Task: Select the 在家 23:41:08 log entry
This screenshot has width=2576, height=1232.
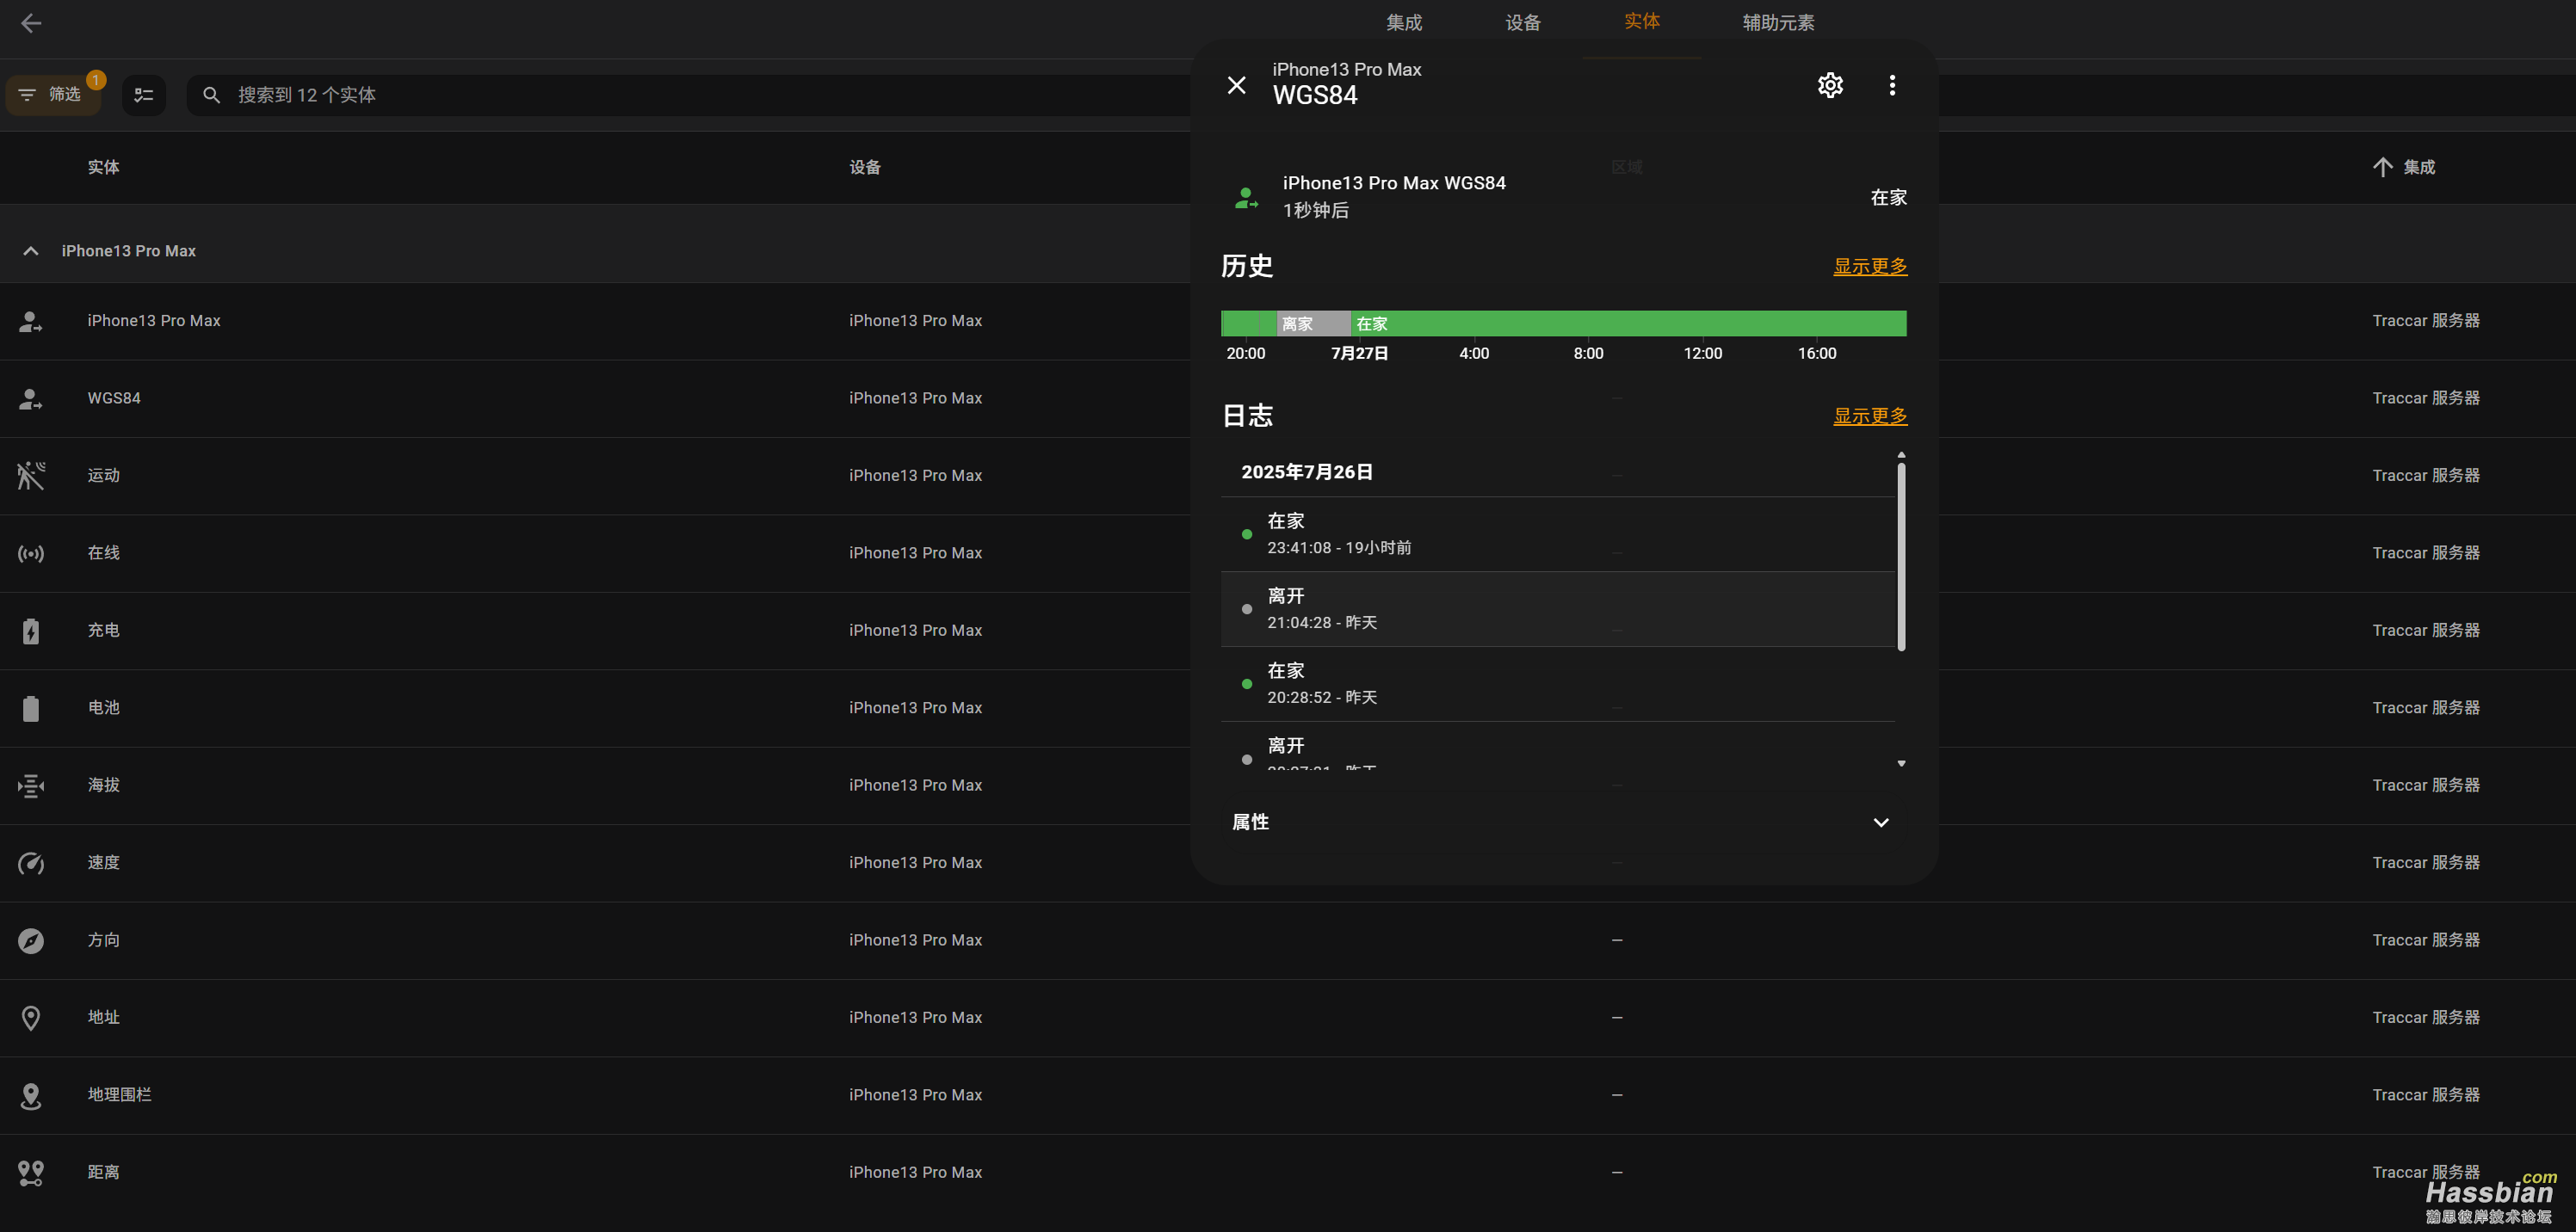Action: [1558, 534]
